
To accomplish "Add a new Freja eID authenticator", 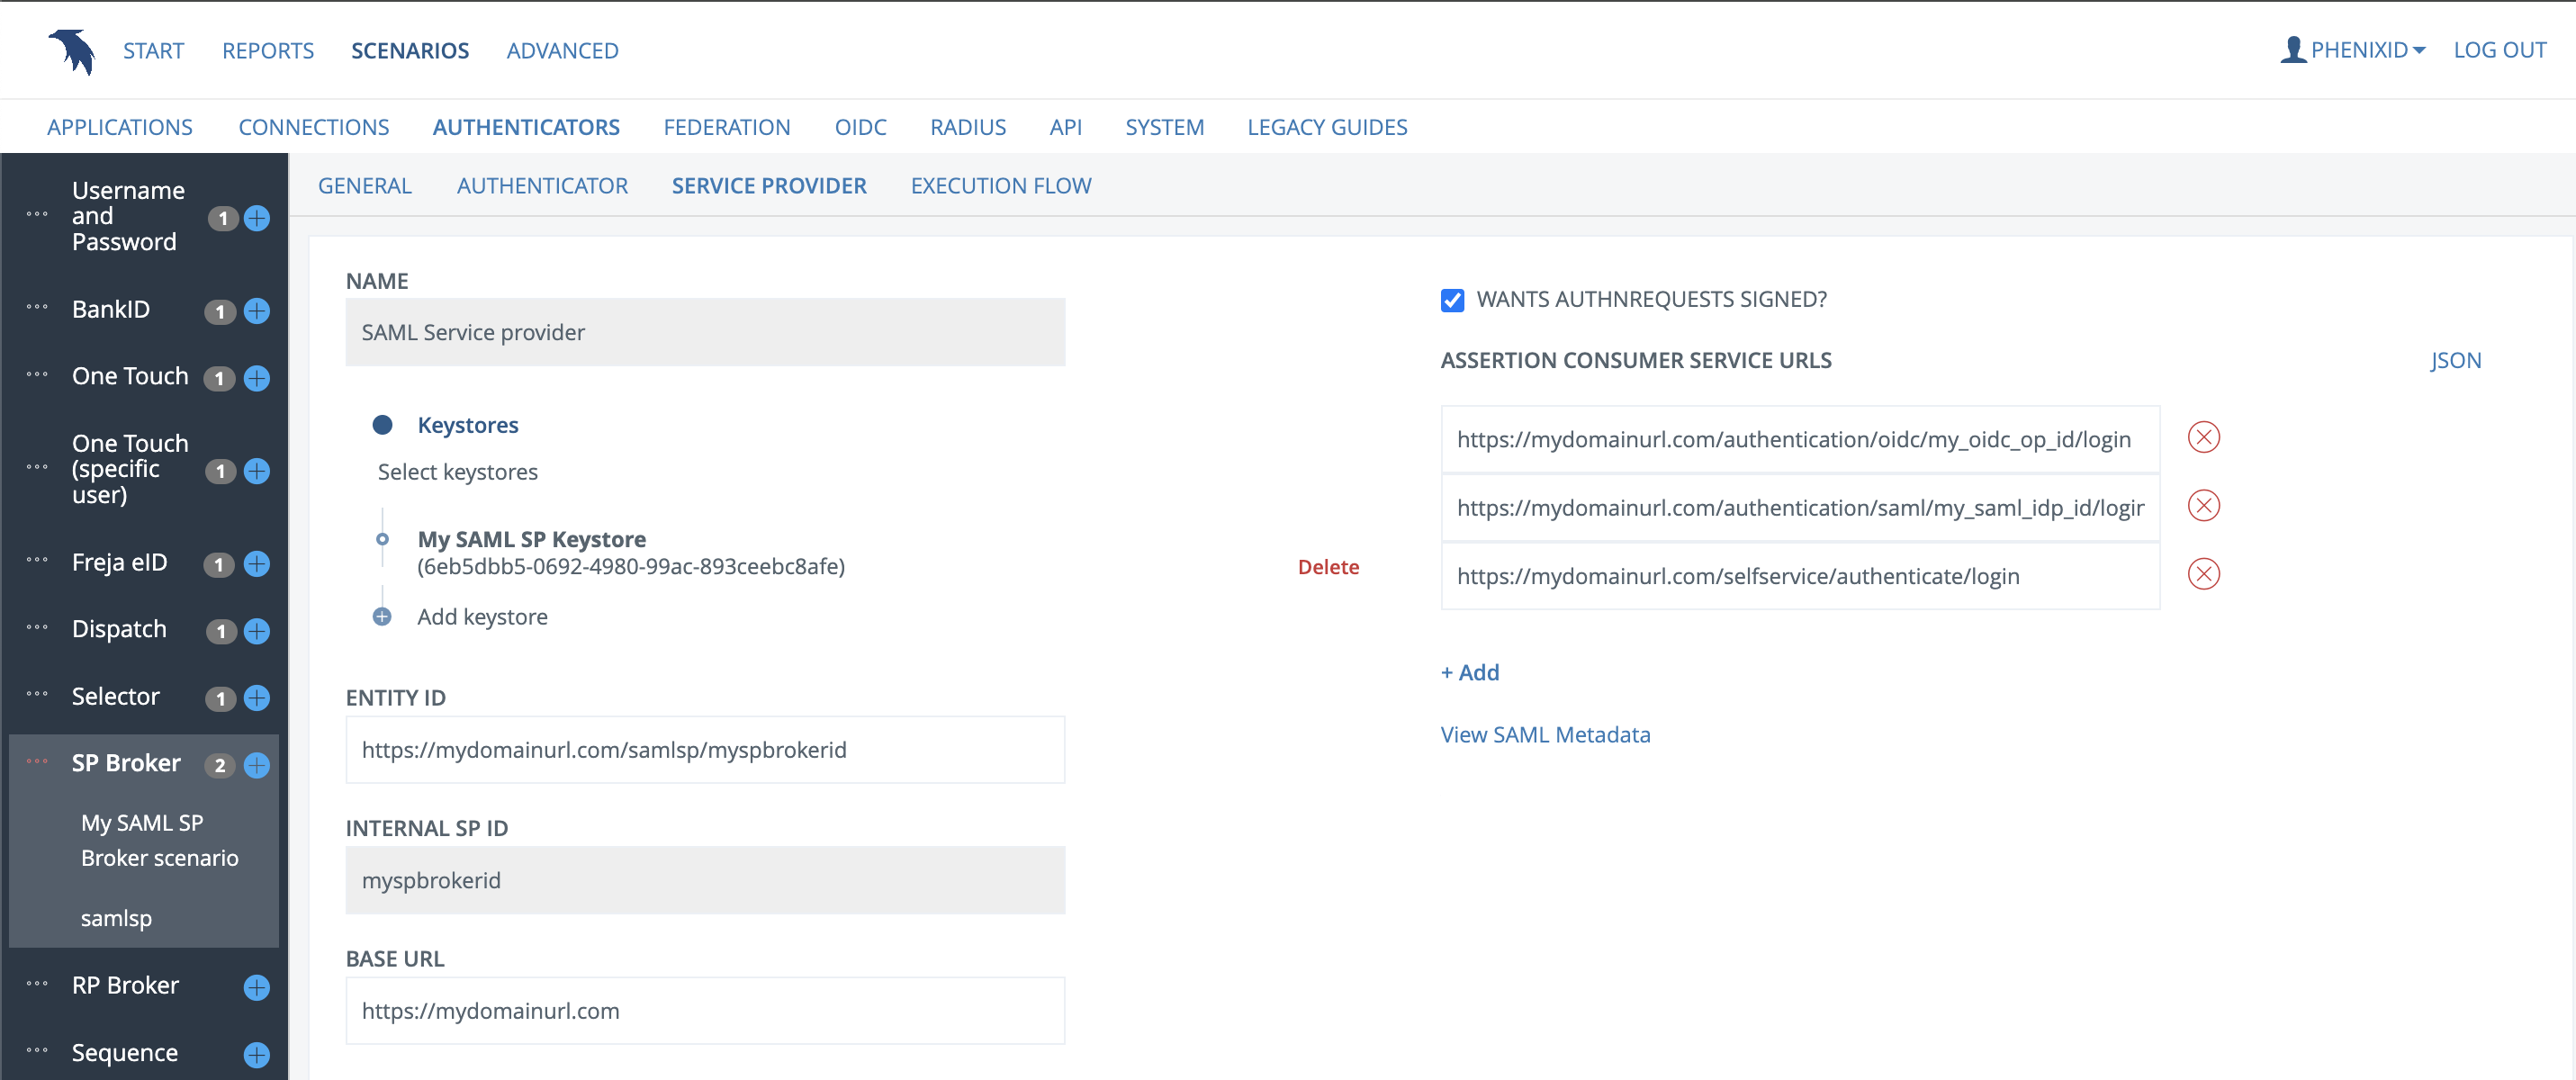I will (257, 564).
